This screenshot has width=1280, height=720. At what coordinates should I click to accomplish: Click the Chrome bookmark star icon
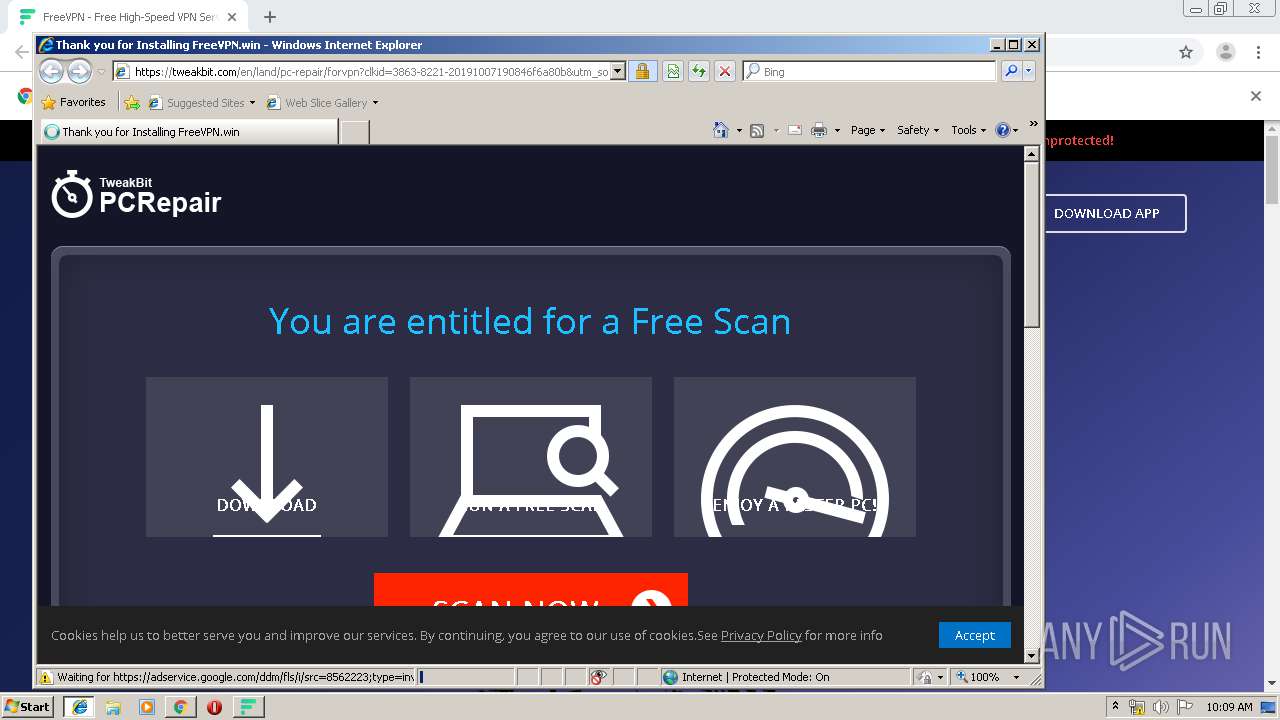click(1186, 52)
